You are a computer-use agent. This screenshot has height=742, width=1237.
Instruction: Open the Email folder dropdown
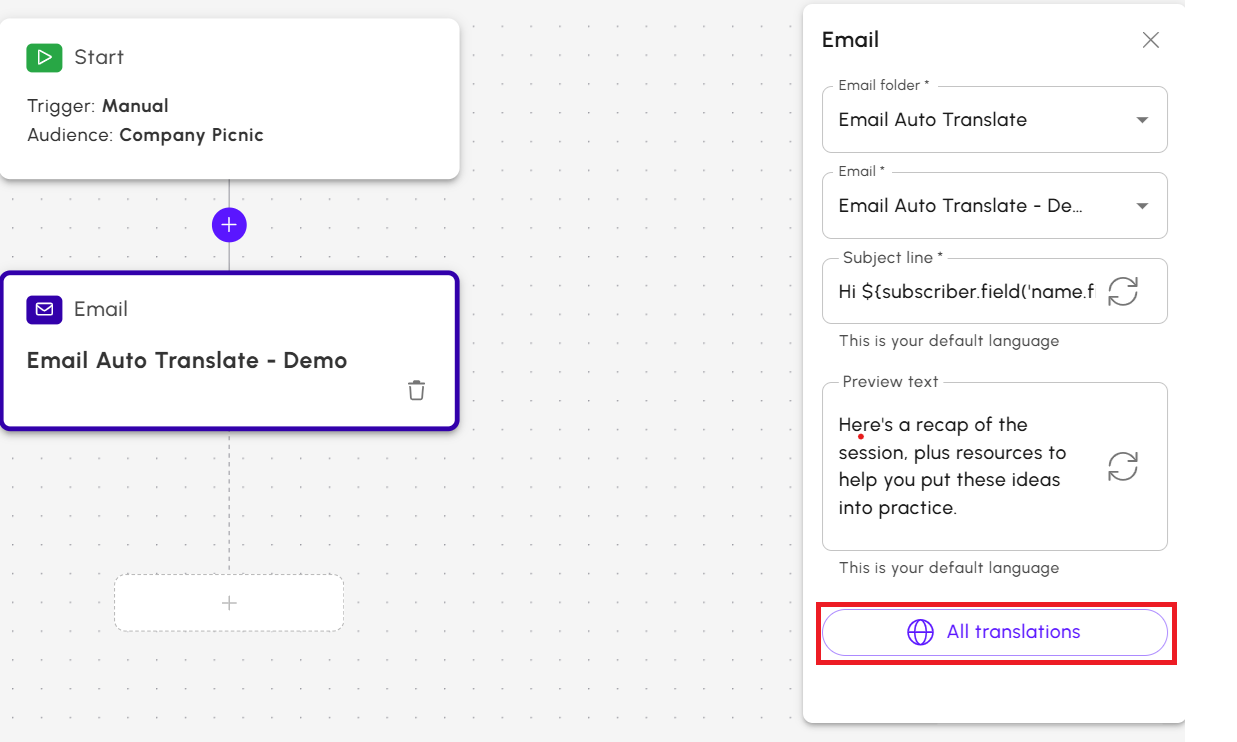point(995,120)
